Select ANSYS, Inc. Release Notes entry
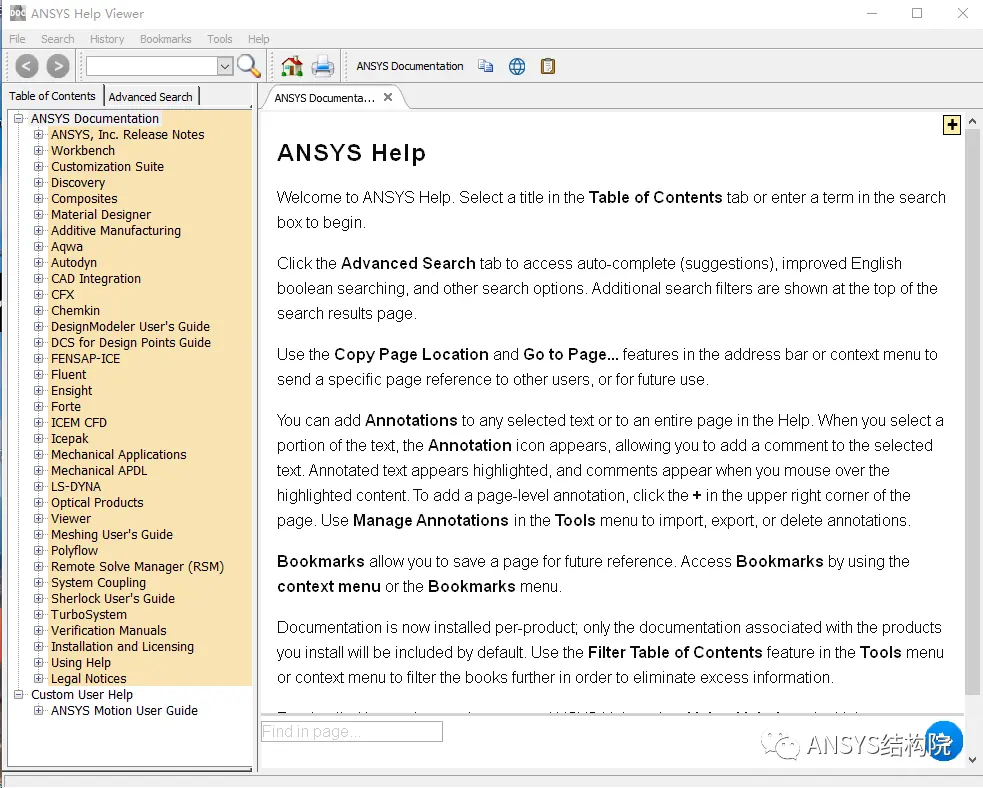983x788 pixels. (x=127, y=134)
